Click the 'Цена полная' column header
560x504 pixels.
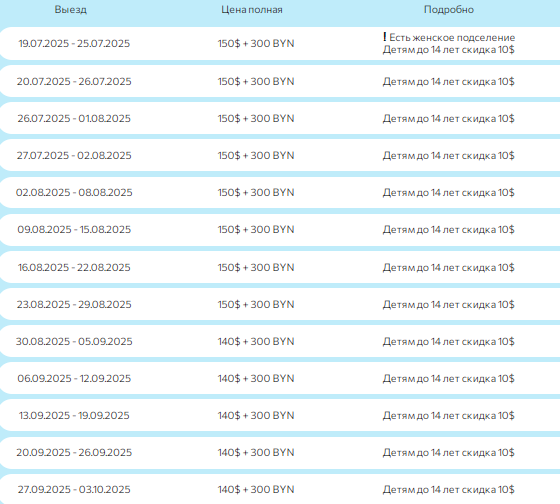click(252, 10)
